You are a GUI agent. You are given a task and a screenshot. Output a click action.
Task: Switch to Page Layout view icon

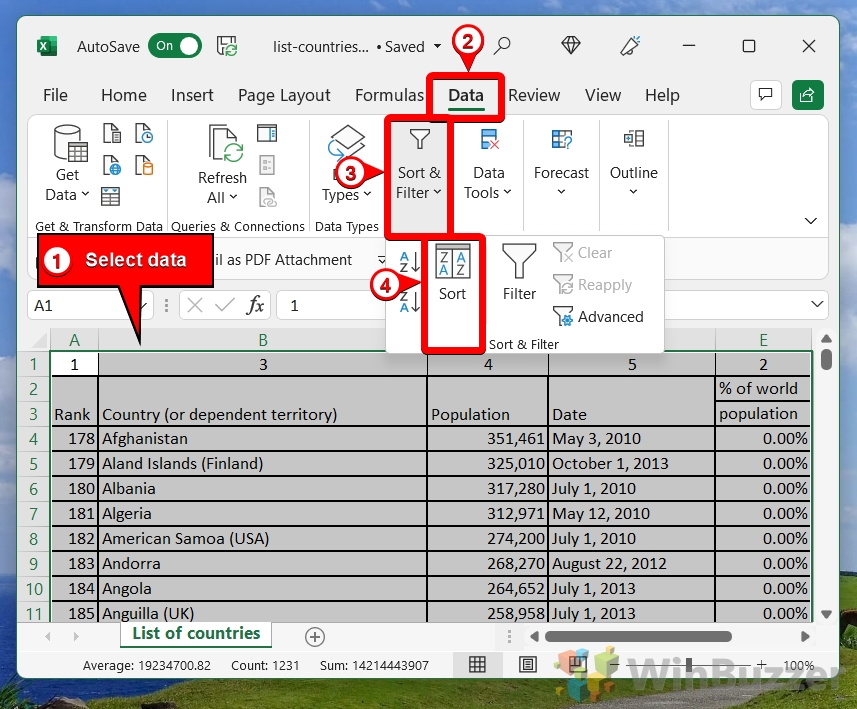click(527, 665)
